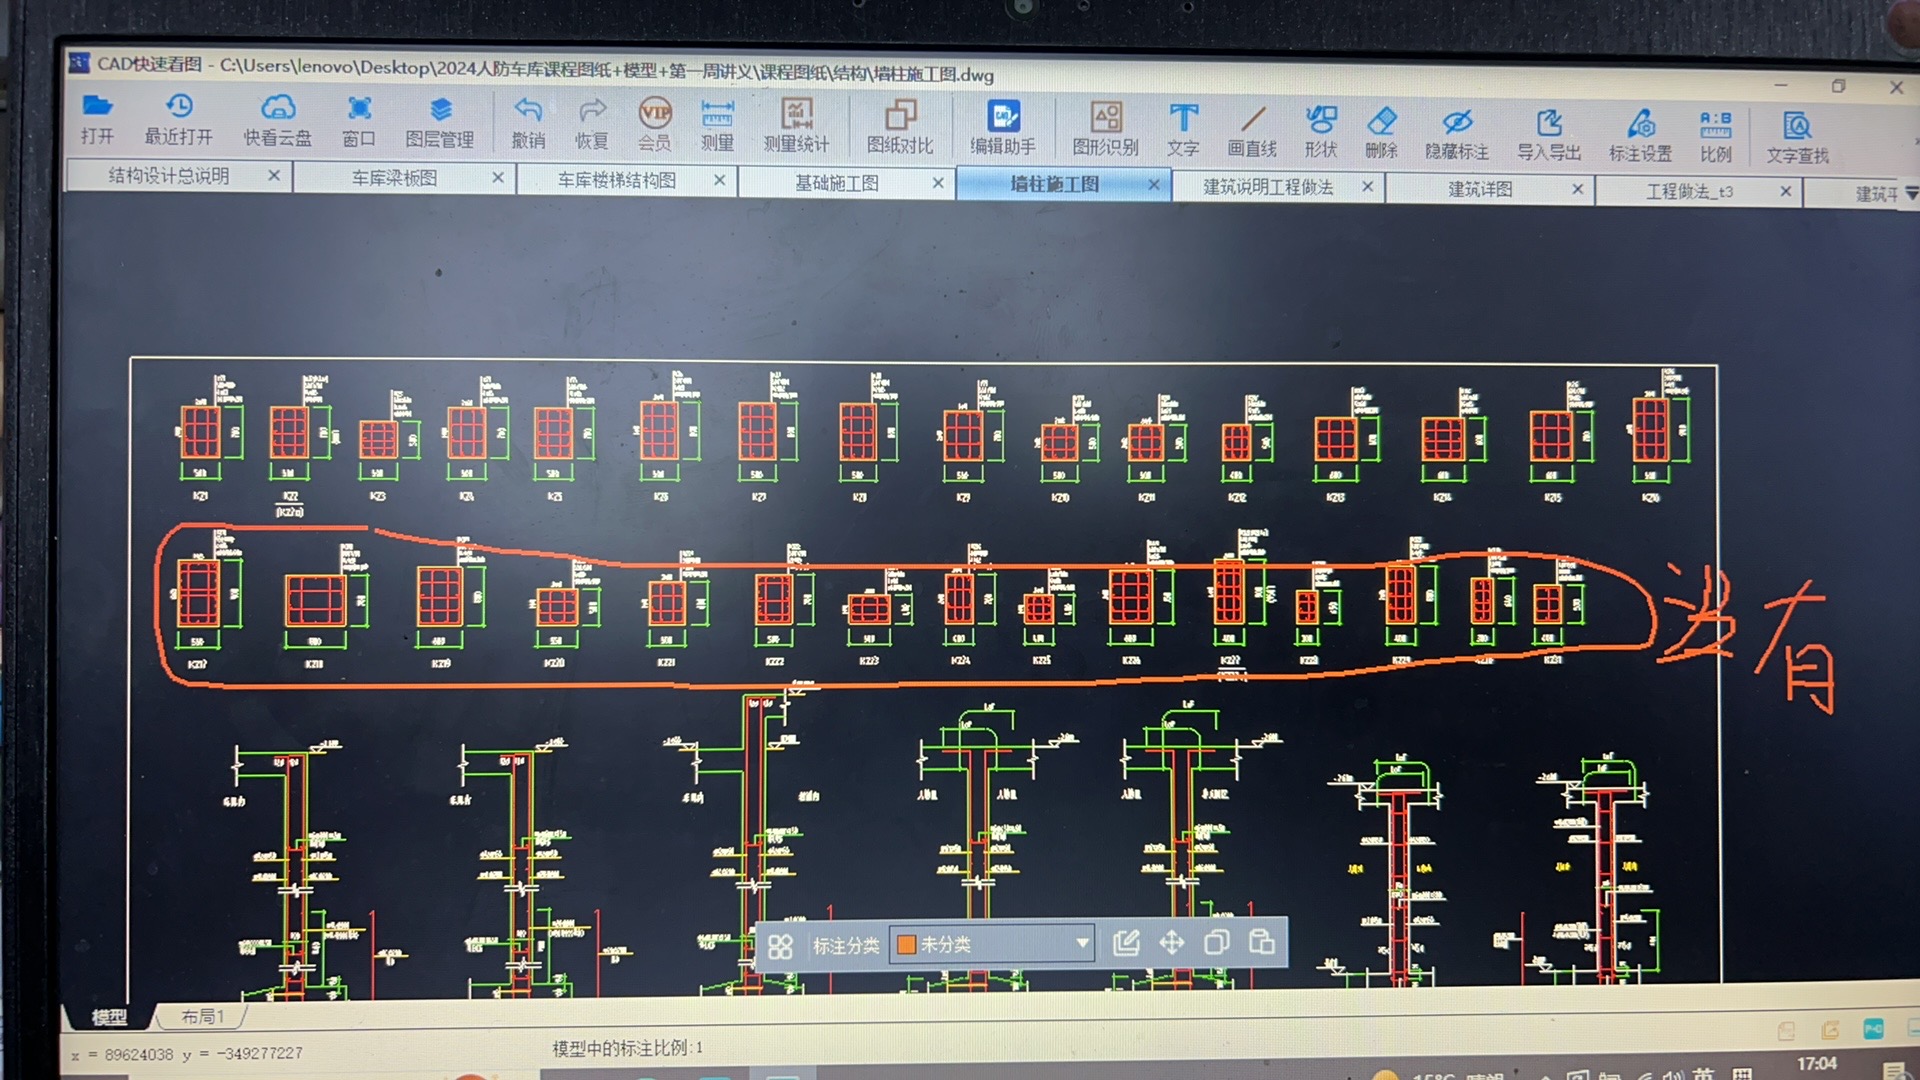Click the edit annotation pencil icon
The image size is (1920, 1080).
tap(1126, 942)
